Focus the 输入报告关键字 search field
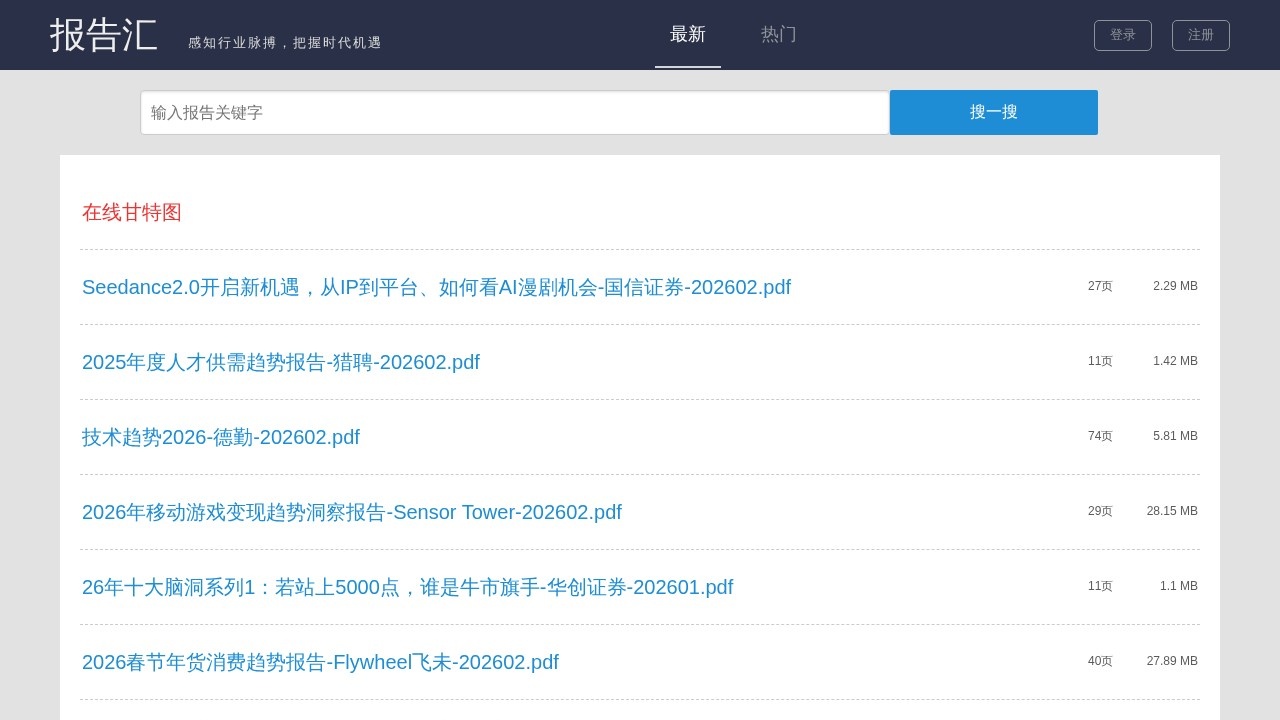Image resolution: width=1280 pixels, height=720 pixels. click(x=514, y=113)
